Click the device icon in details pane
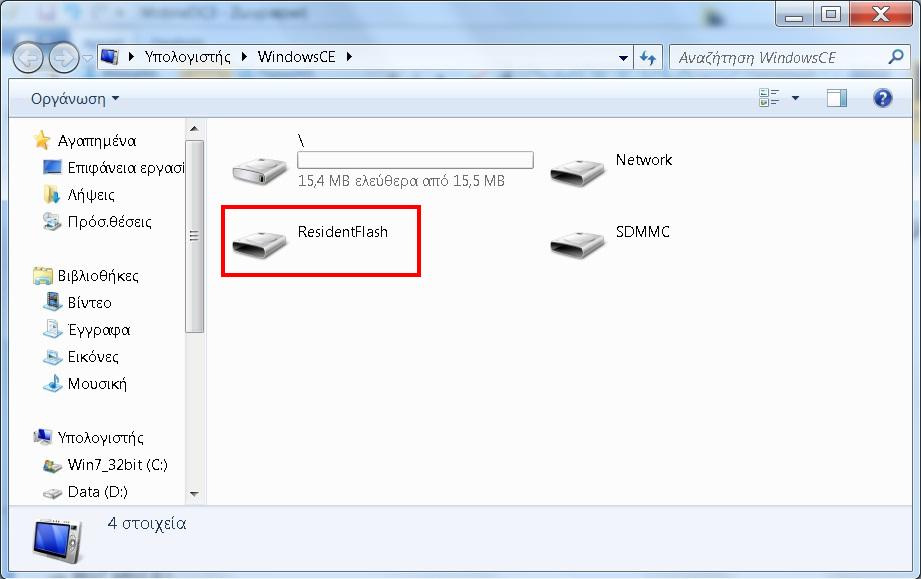The height and width of the screenshot is (579, 921). pyautogui.click(x=57, y=541)
